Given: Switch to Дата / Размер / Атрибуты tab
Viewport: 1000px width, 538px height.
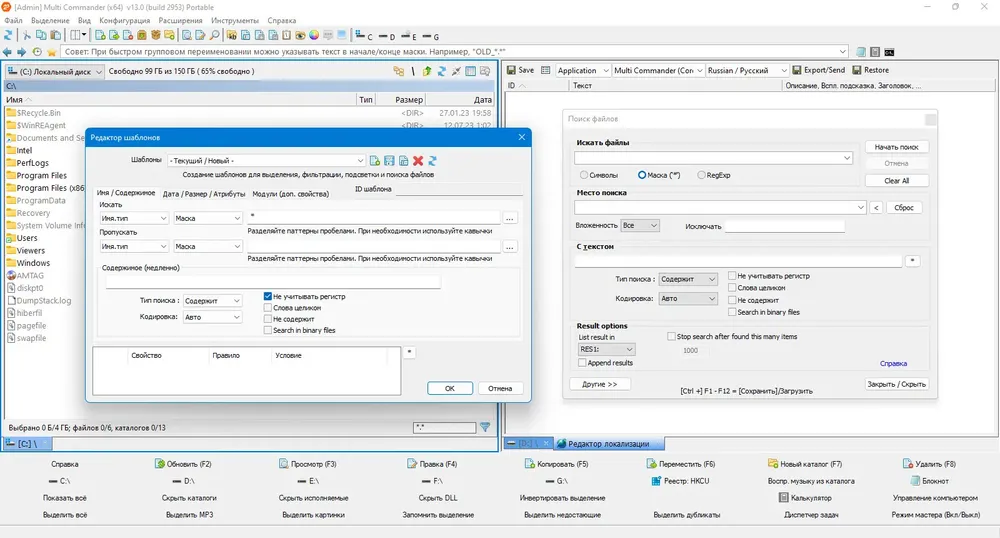Looking at the screenshot, I should pos(203,194).
